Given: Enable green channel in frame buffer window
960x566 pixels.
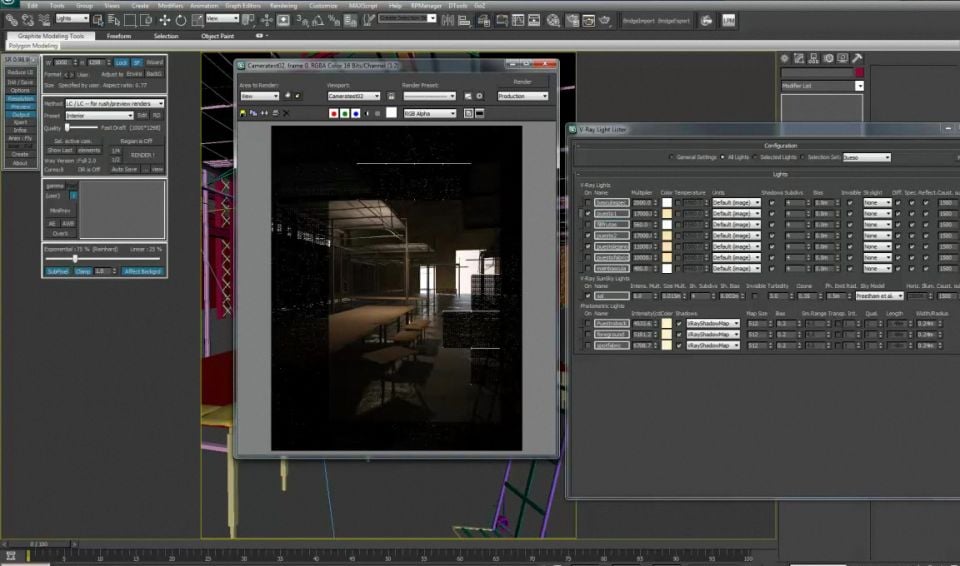Looking at the screenshot, I should tap(345, 113).
